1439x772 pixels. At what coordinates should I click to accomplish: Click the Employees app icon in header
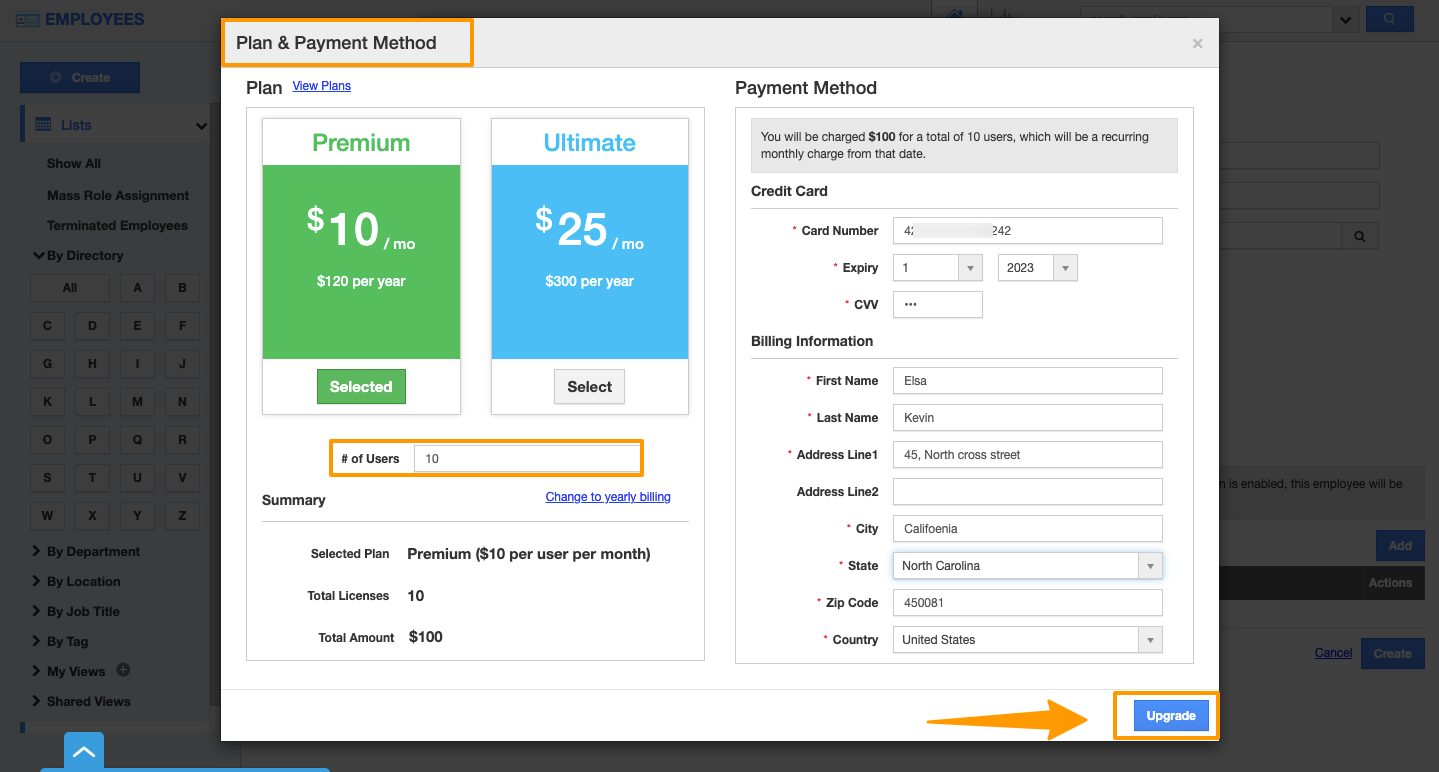click(27, 20)
